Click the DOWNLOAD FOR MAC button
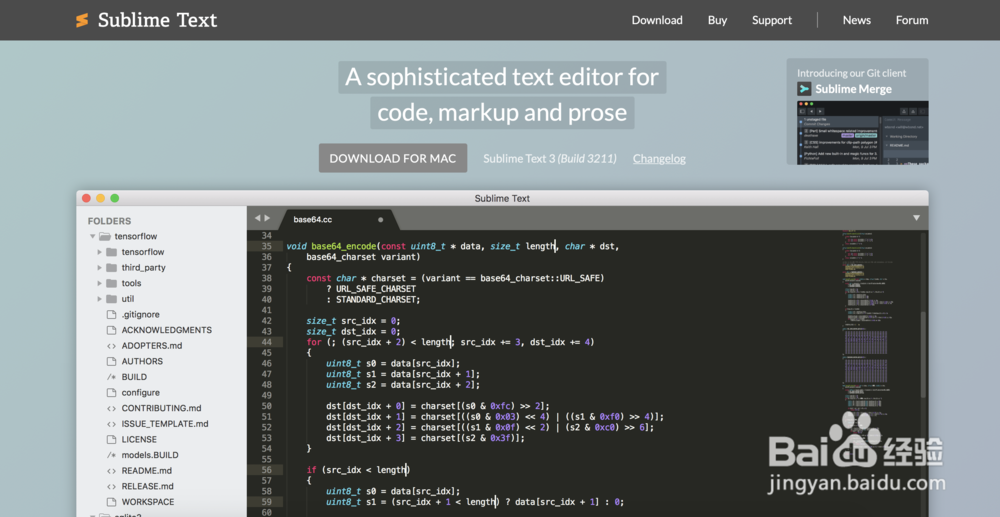This screenshot has height=517, width=1000. pyautogui.click(x=393, y=158)
